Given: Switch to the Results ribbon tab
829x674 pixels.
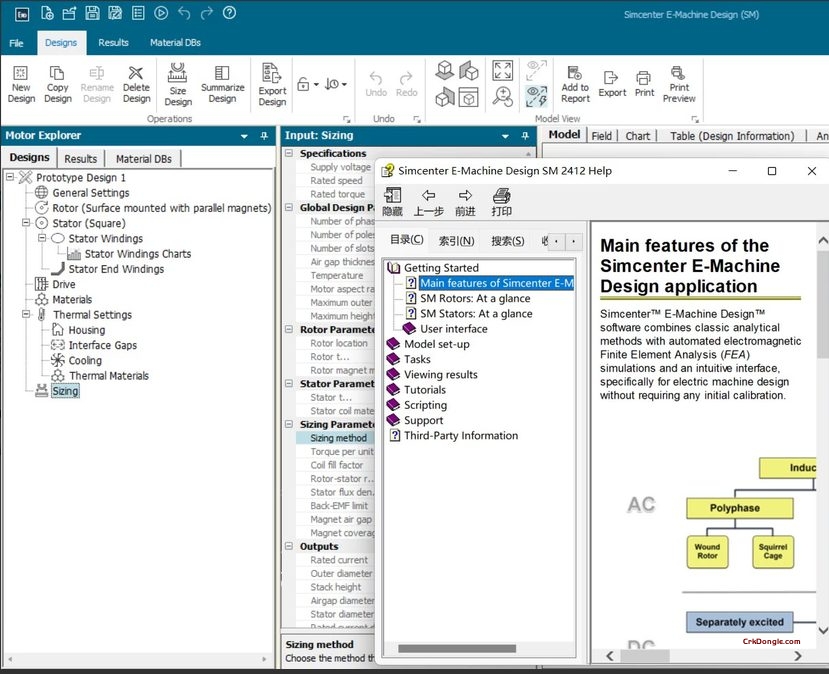Looking at the screenshot, I should (x=113, y=43).
